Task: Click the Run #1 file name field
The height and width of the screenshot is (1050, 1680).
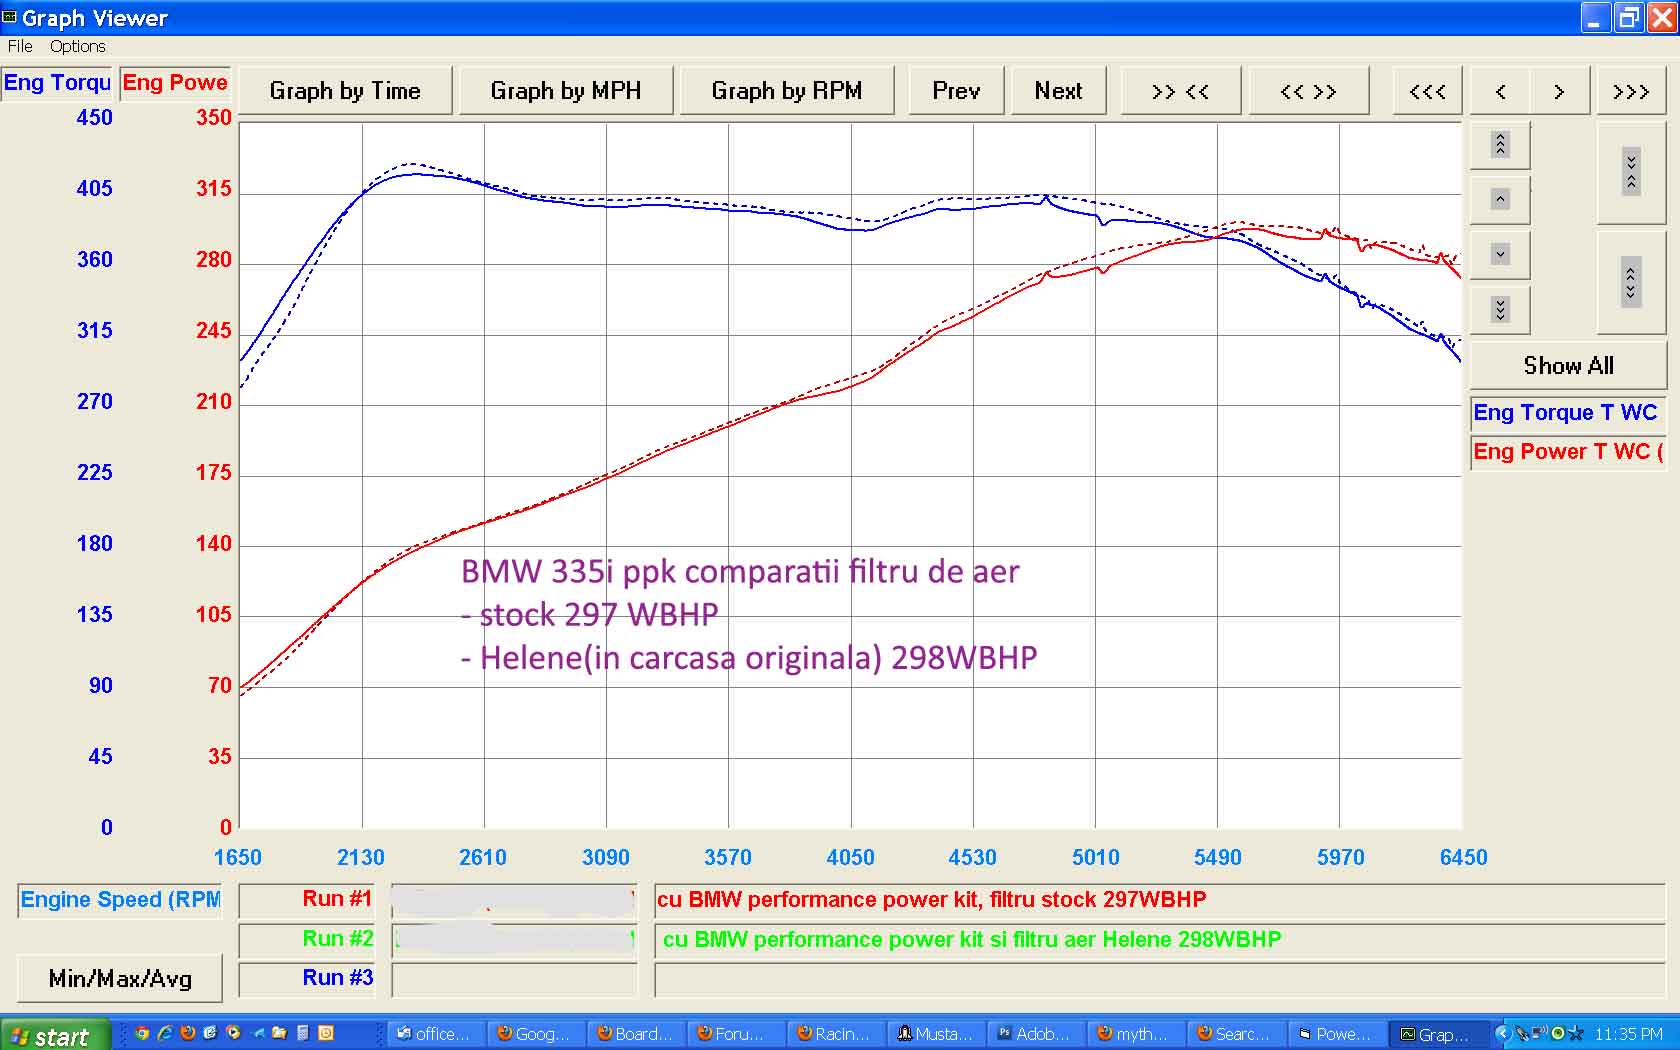Action: [514, 900]
